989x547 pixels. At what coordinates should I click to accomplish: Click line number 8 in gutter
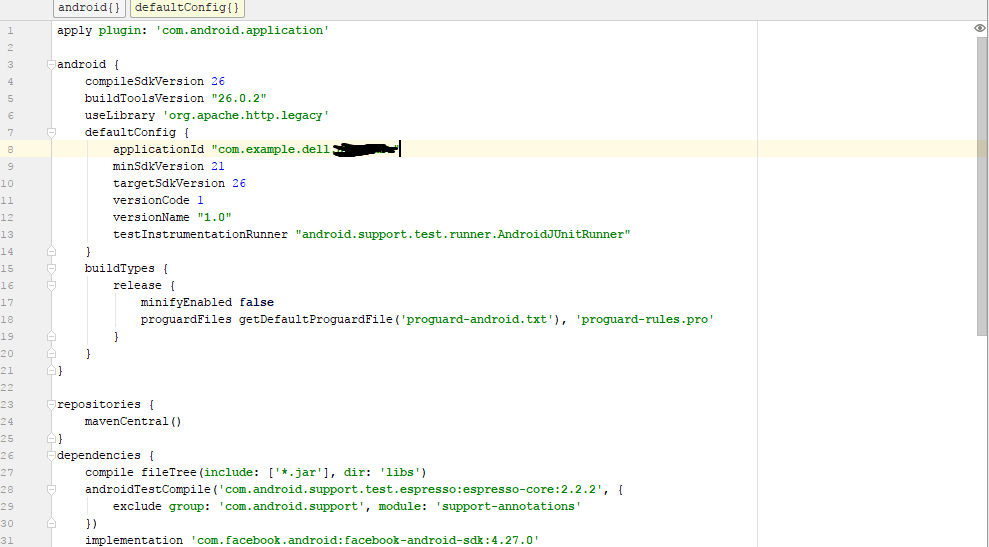(10, 150)
